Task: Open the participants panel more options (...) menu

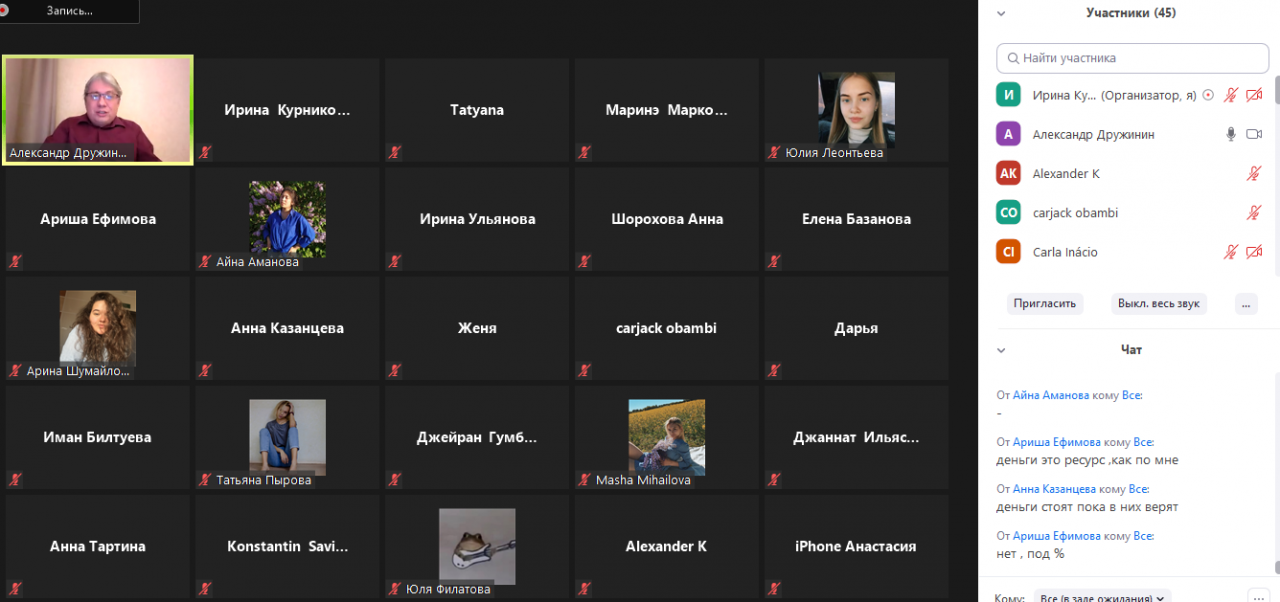Action: [1246, 304]
